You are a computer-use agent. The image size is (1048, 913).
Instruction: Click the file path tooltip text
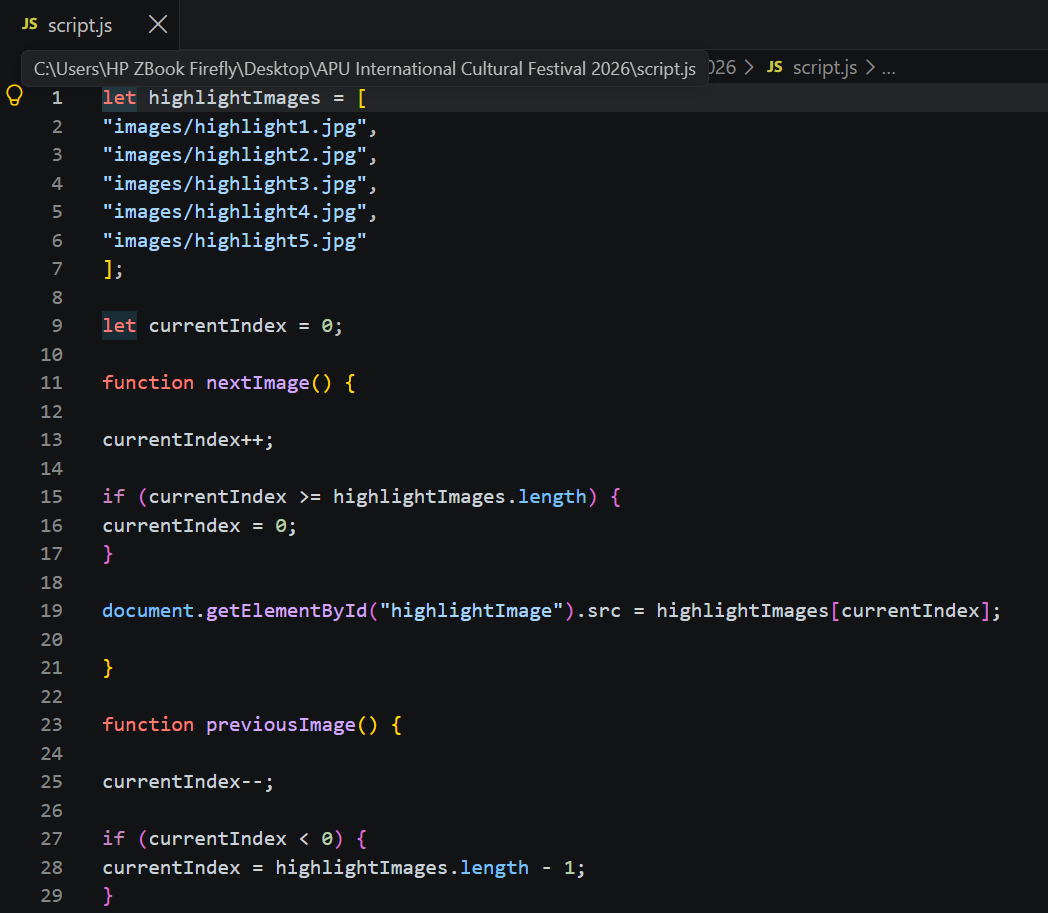tap(365, 69)
